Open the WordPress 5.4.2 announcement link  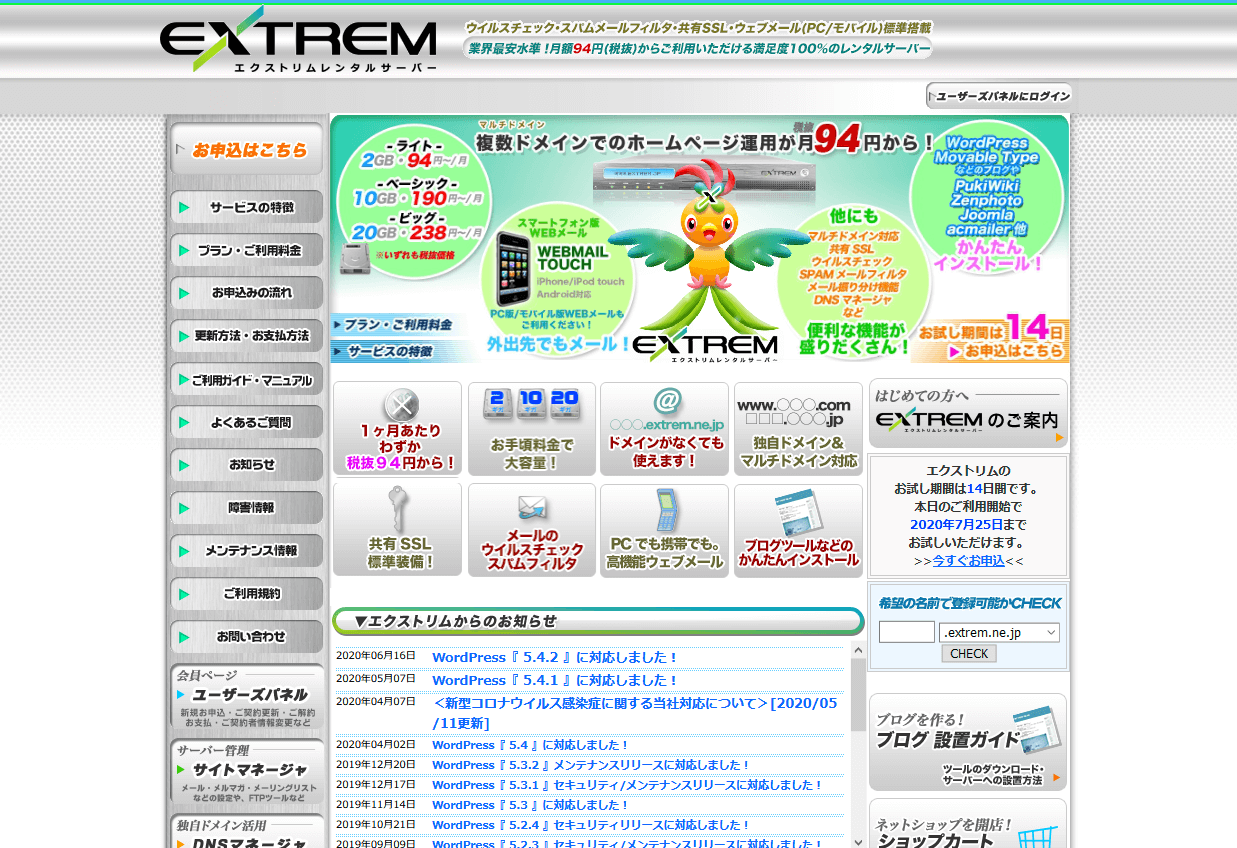tap(555, 657)
